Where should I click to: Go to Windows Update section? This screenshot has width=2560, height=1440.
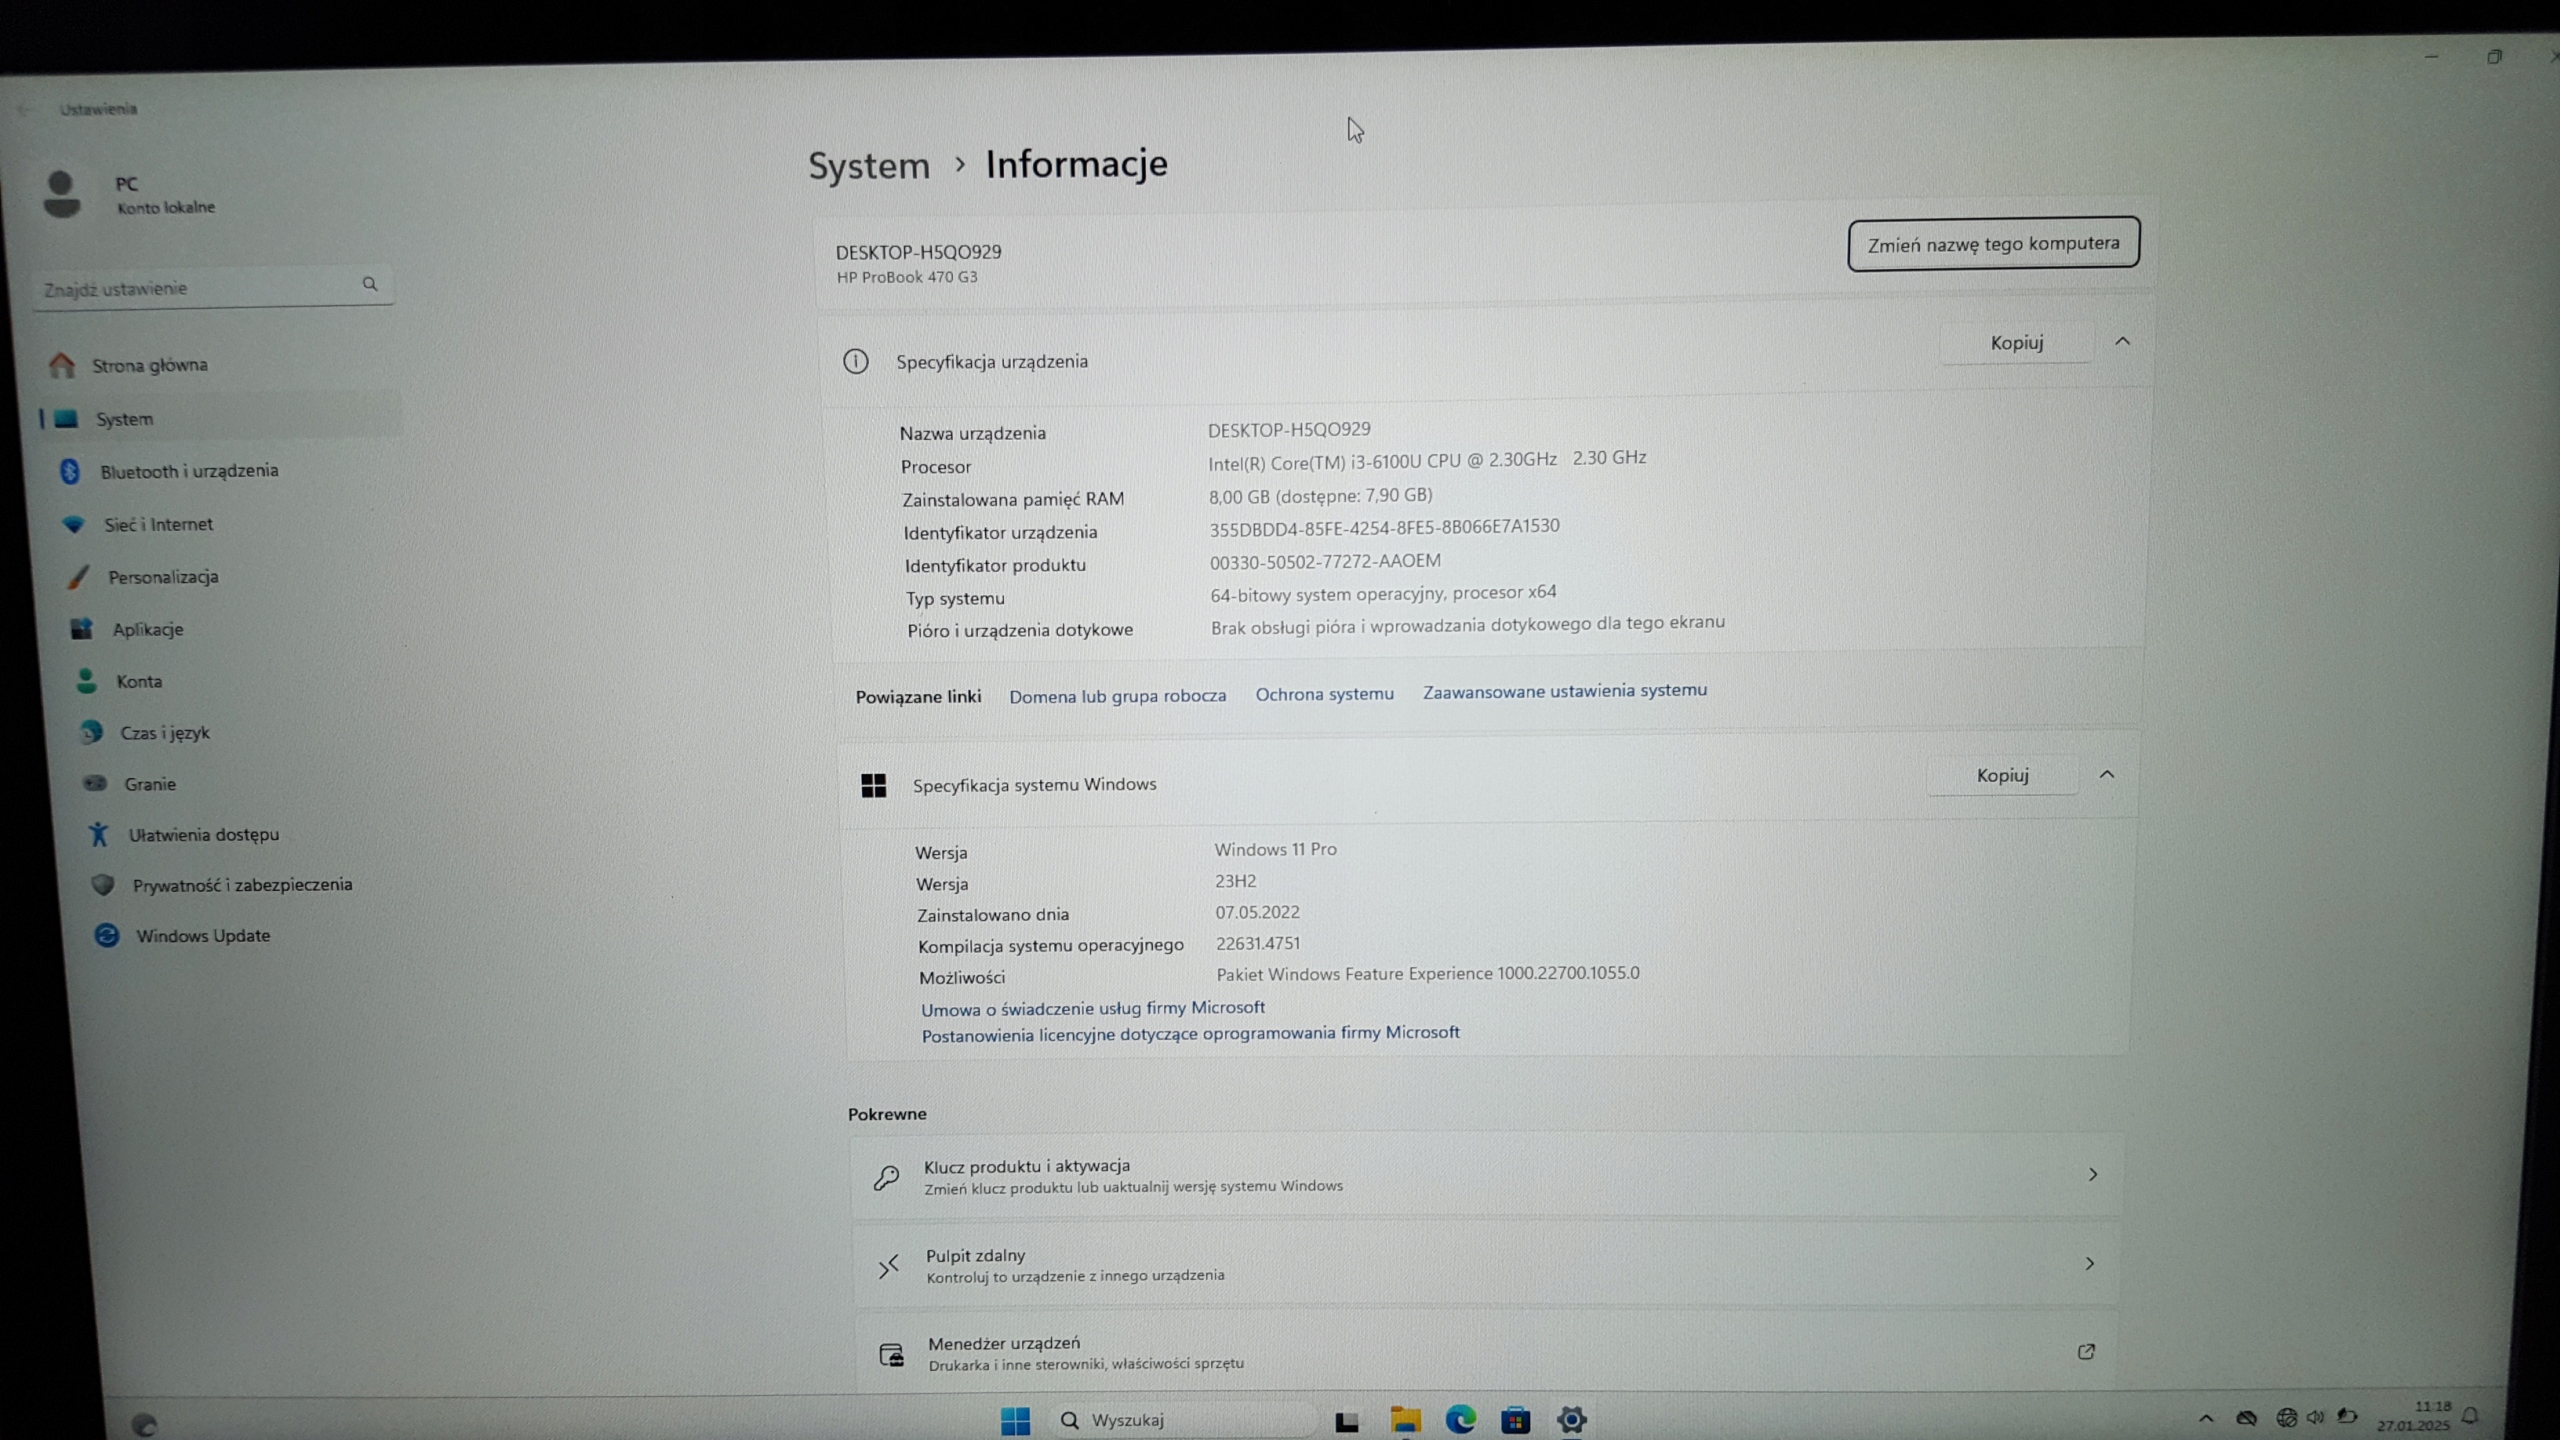(x=202, y=936)
